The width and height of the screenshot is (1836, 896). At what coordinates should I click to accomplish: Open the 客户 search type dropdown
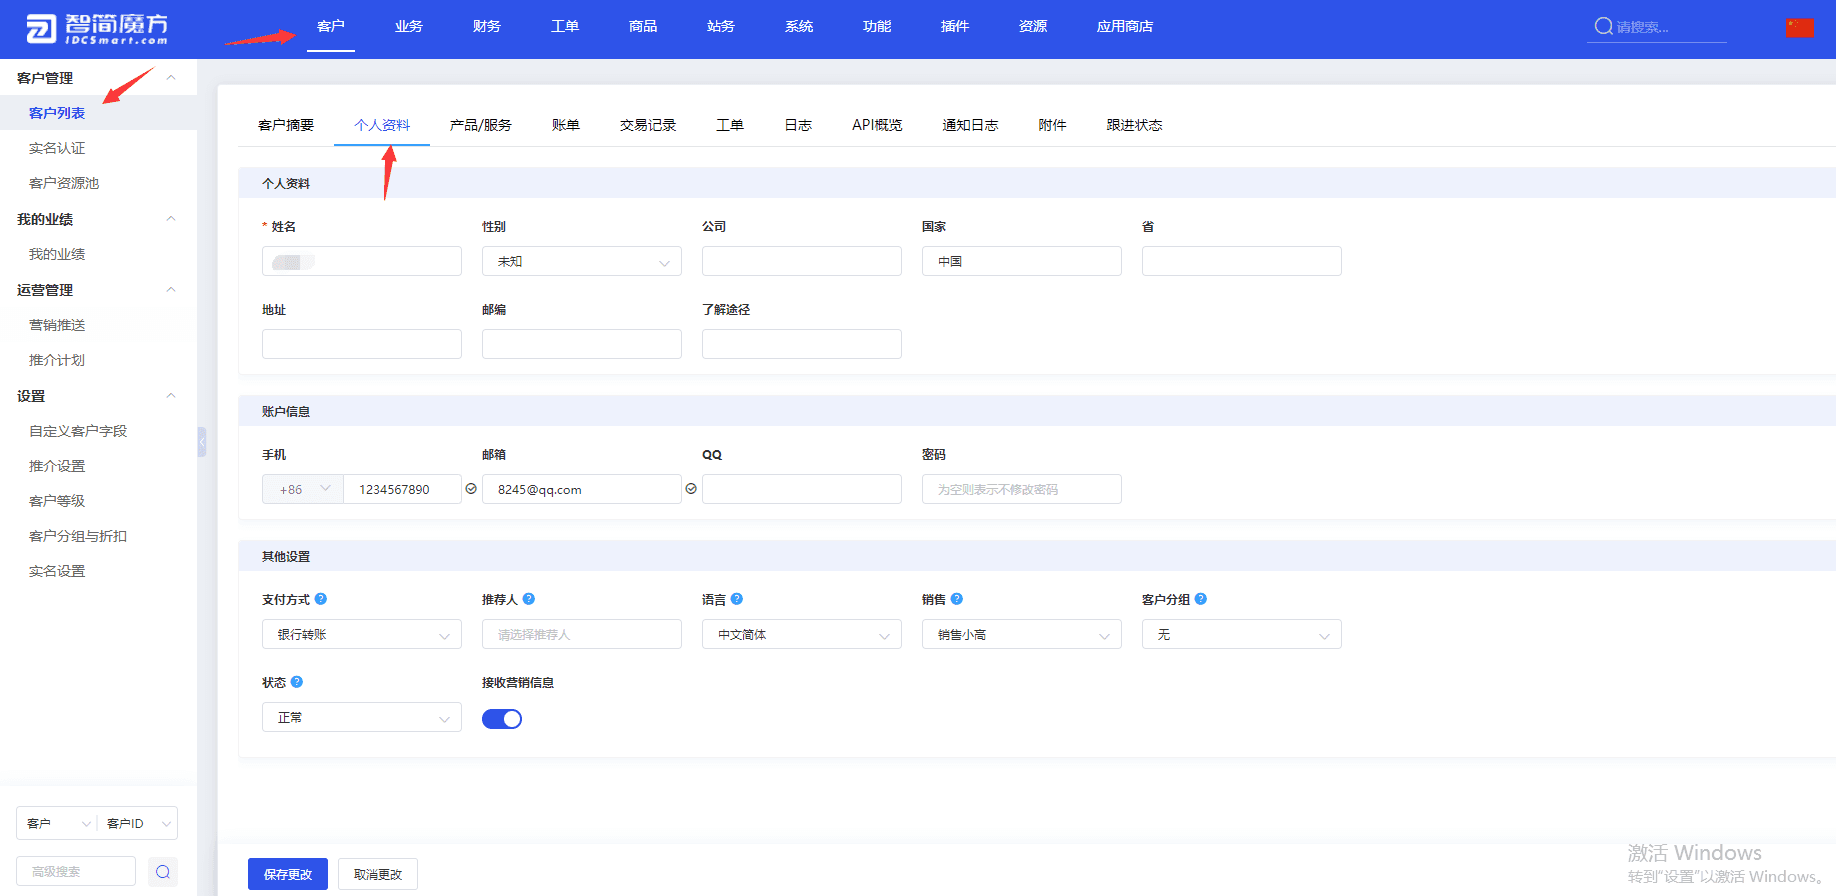(57, 823)
